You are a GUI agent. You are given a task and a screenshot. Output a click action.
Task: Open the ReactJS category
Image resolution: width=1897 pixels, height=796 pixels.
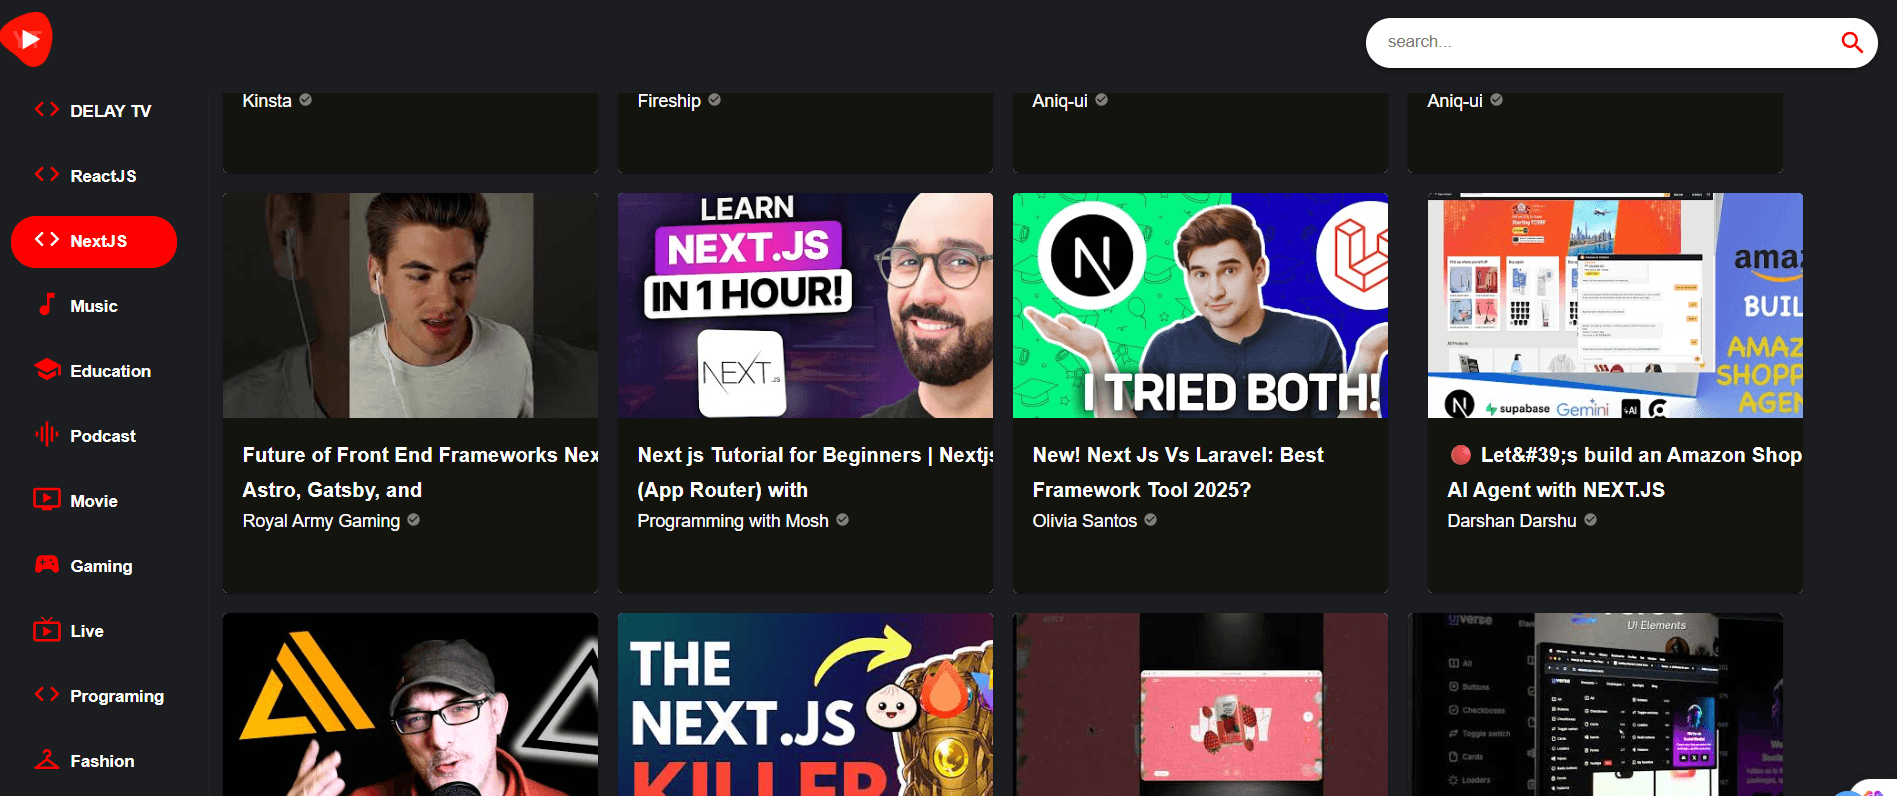pos(94,176)
